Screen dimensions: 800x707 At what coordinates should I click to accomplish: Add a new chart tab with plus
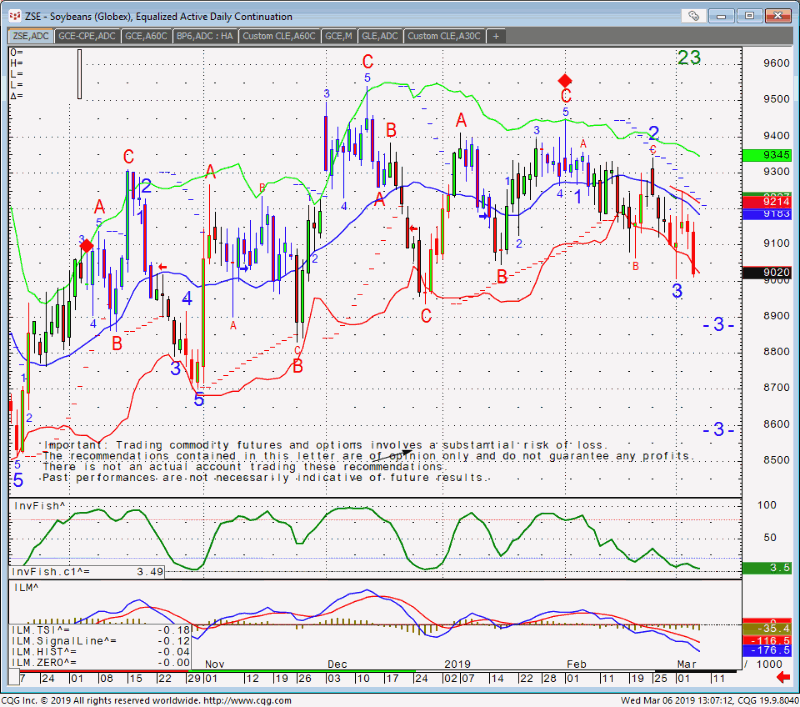pos(495,36)
